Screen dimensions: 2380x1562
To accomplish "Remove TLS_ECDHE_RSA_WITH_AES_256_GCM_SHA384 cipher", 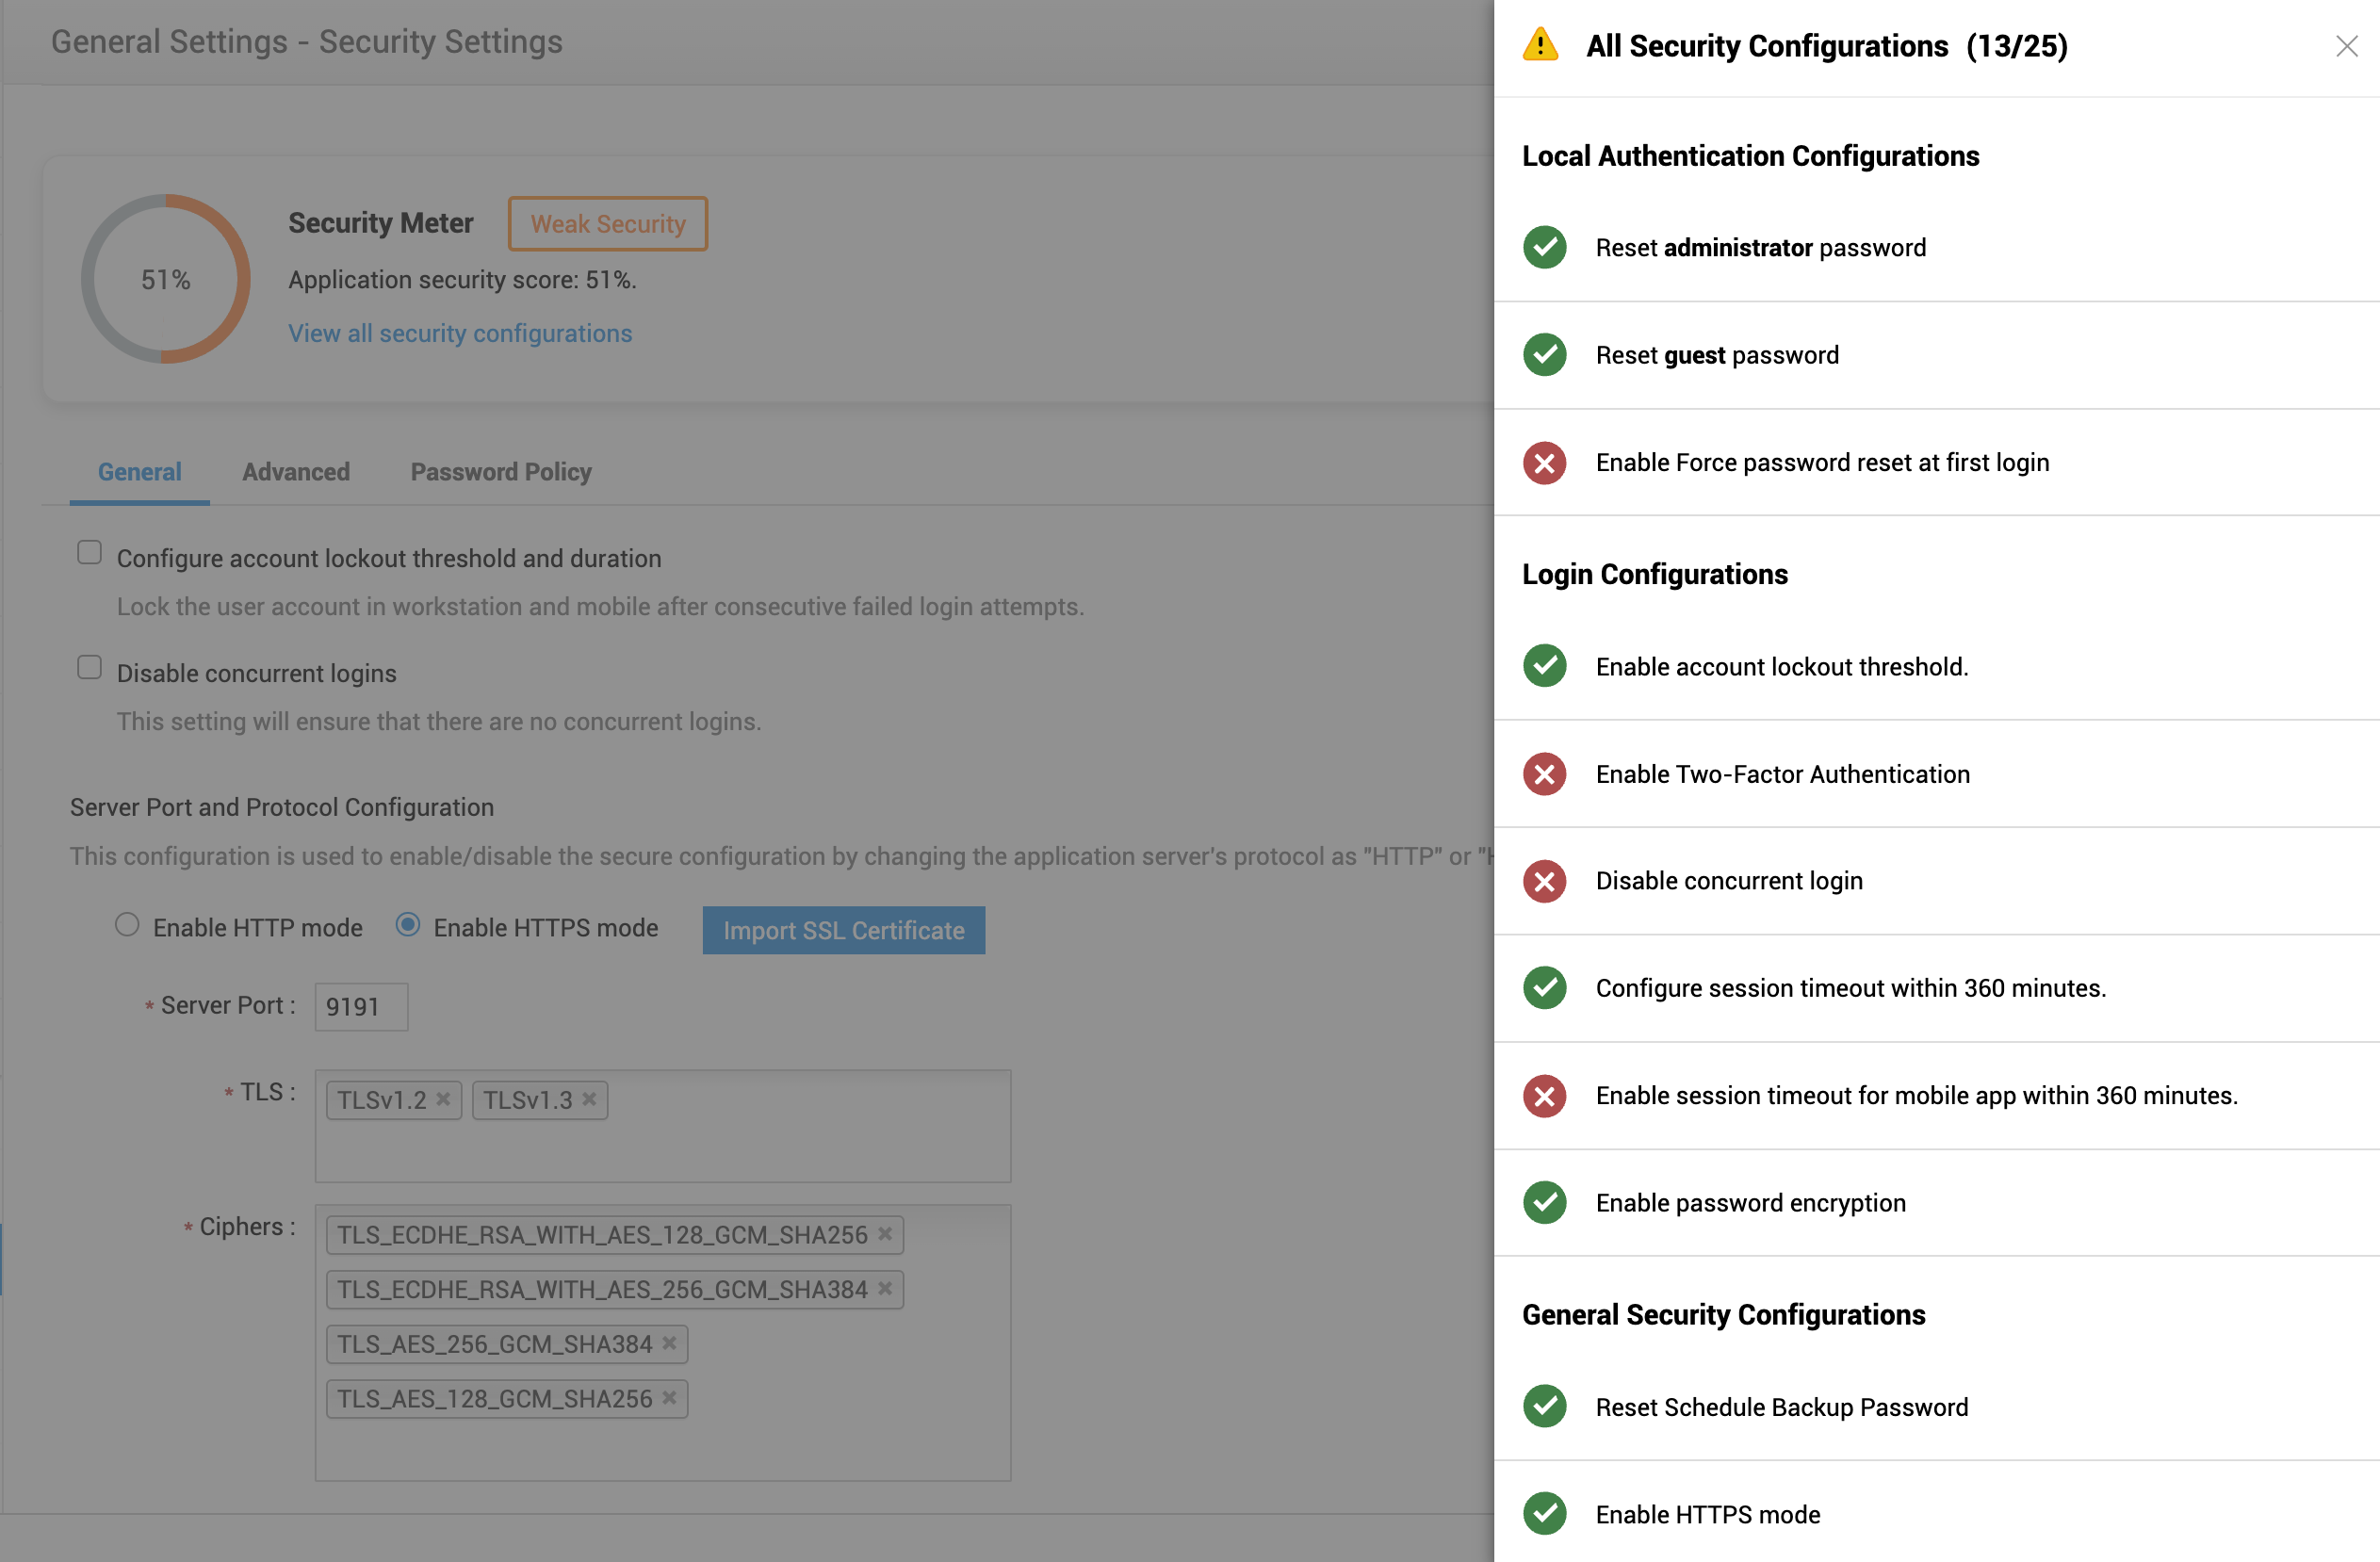I will point(885,1288).
